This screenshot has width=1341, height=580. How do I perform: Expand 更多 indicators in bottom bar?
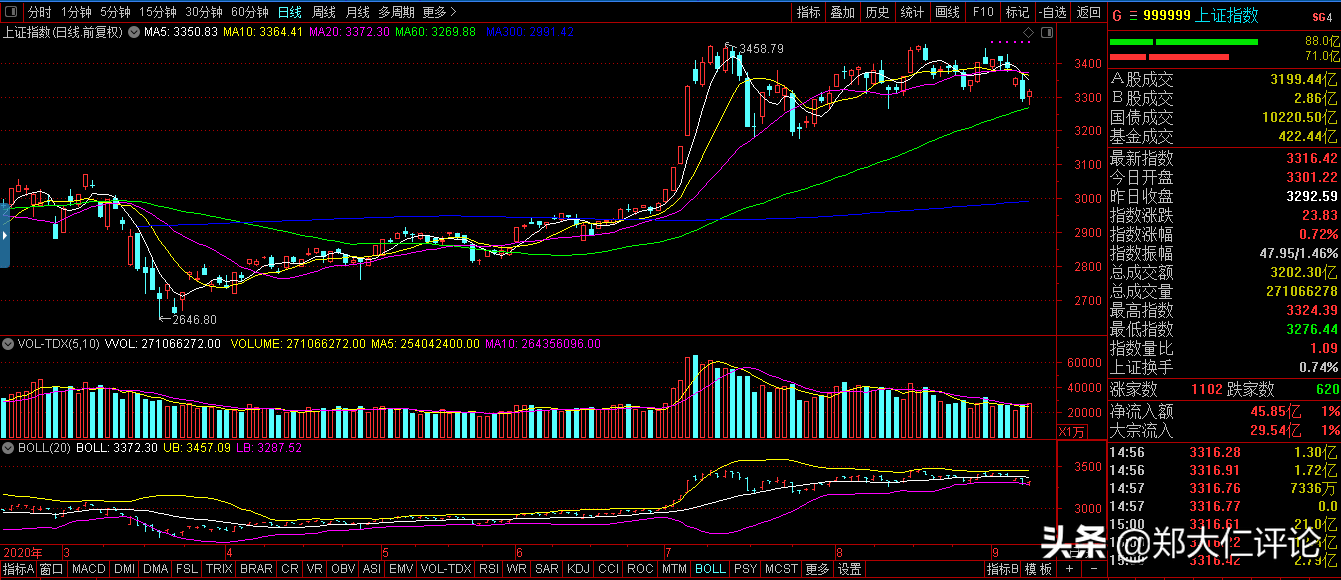(x=817, y=569)
